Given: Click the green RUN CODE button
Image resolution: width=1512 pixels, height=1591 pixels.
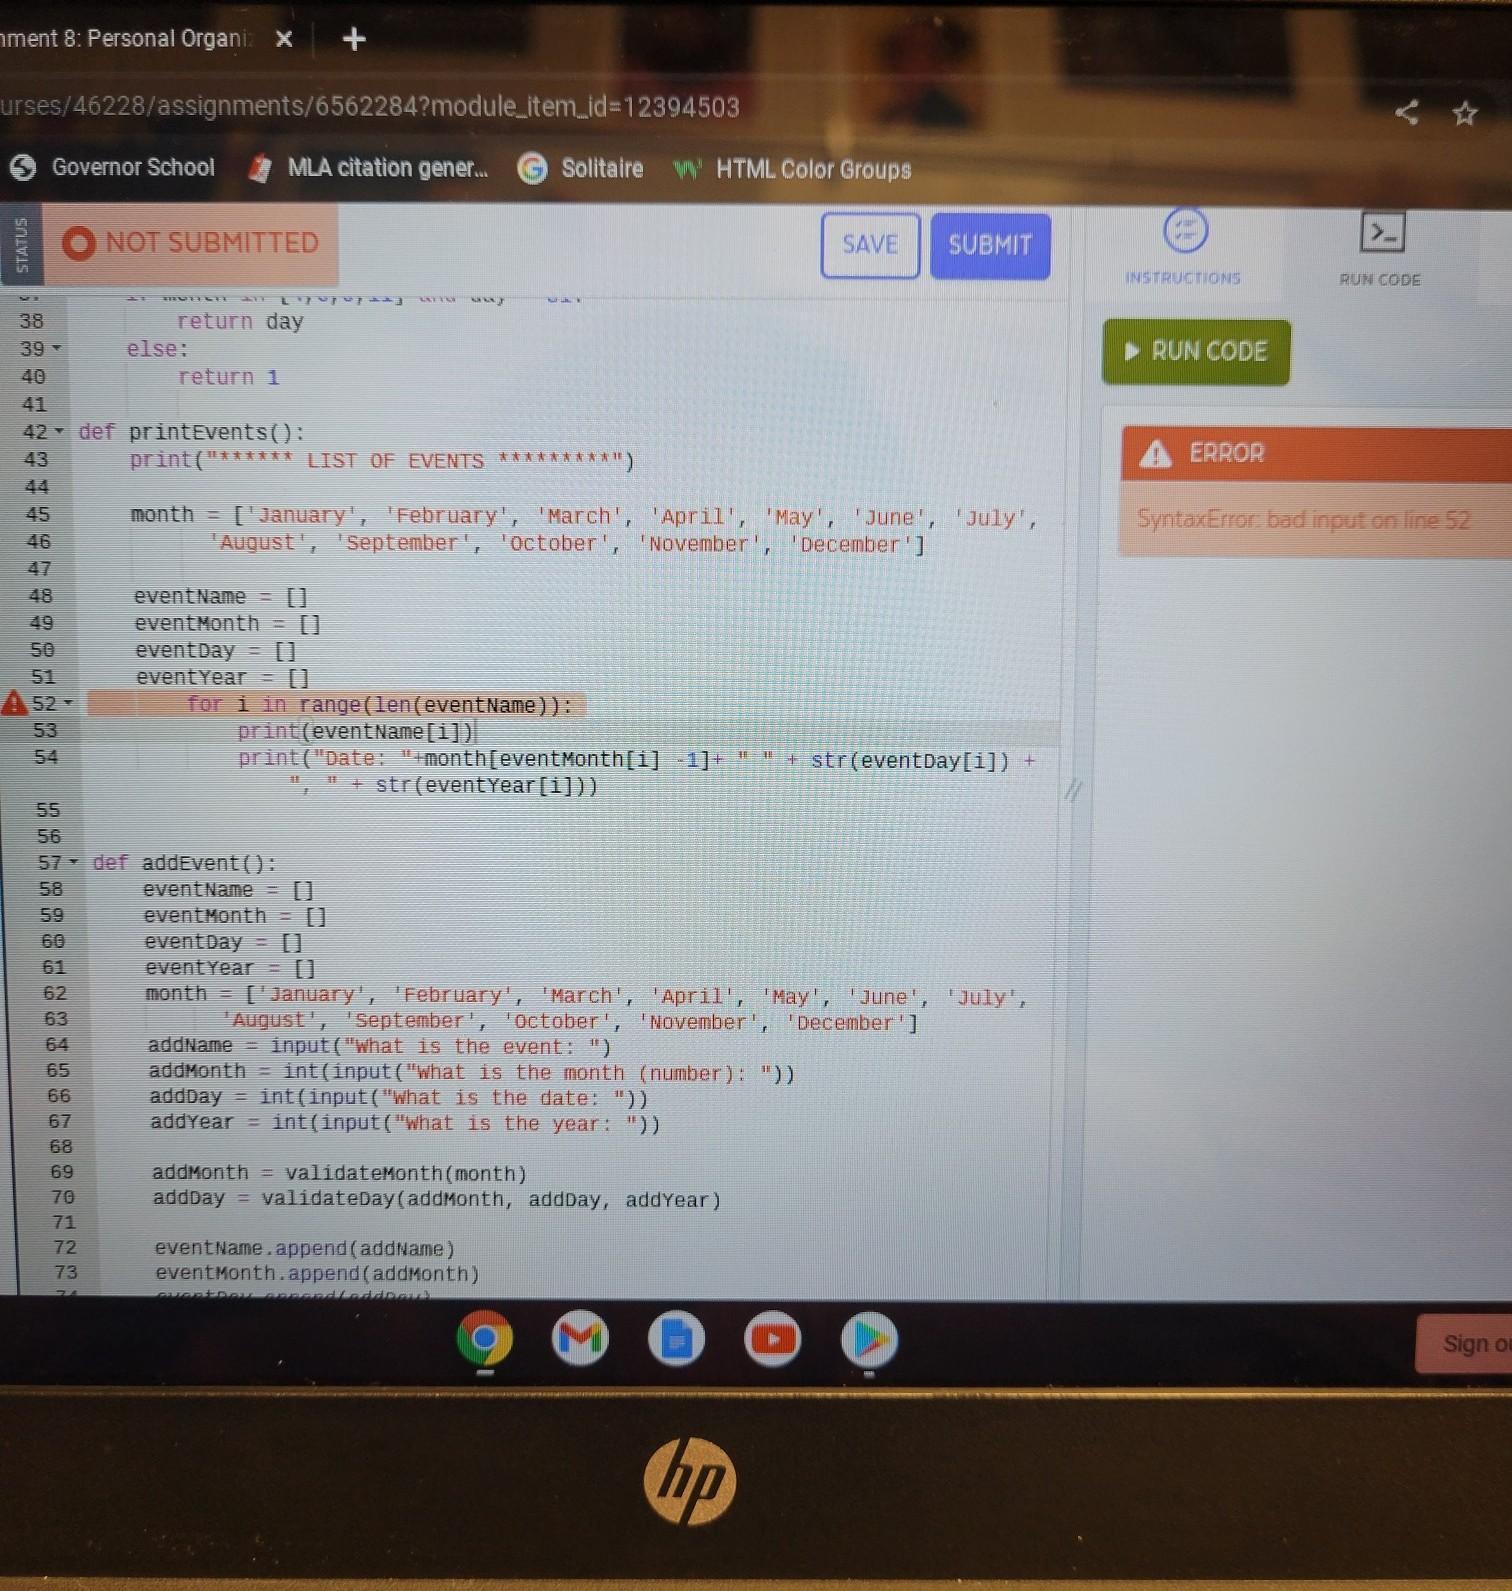Looking at the screenshot, I should click(1196, 352).
